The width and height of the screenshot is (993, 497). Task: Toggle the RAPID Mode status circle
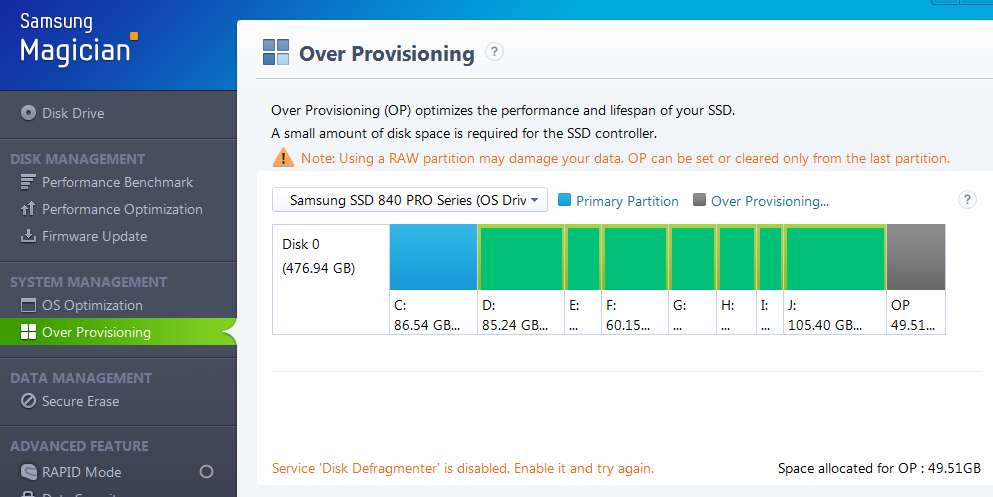point(206,472)
